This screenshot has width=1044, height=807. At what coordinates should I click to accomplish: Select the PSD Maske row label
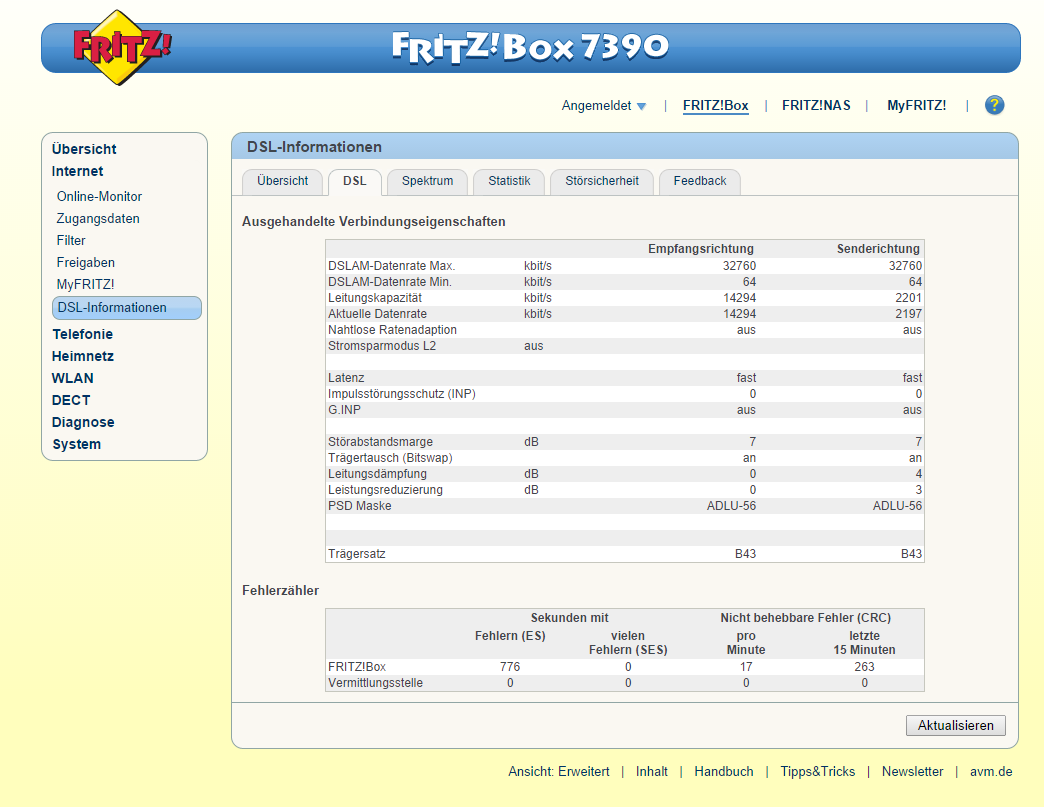(360, 505)
